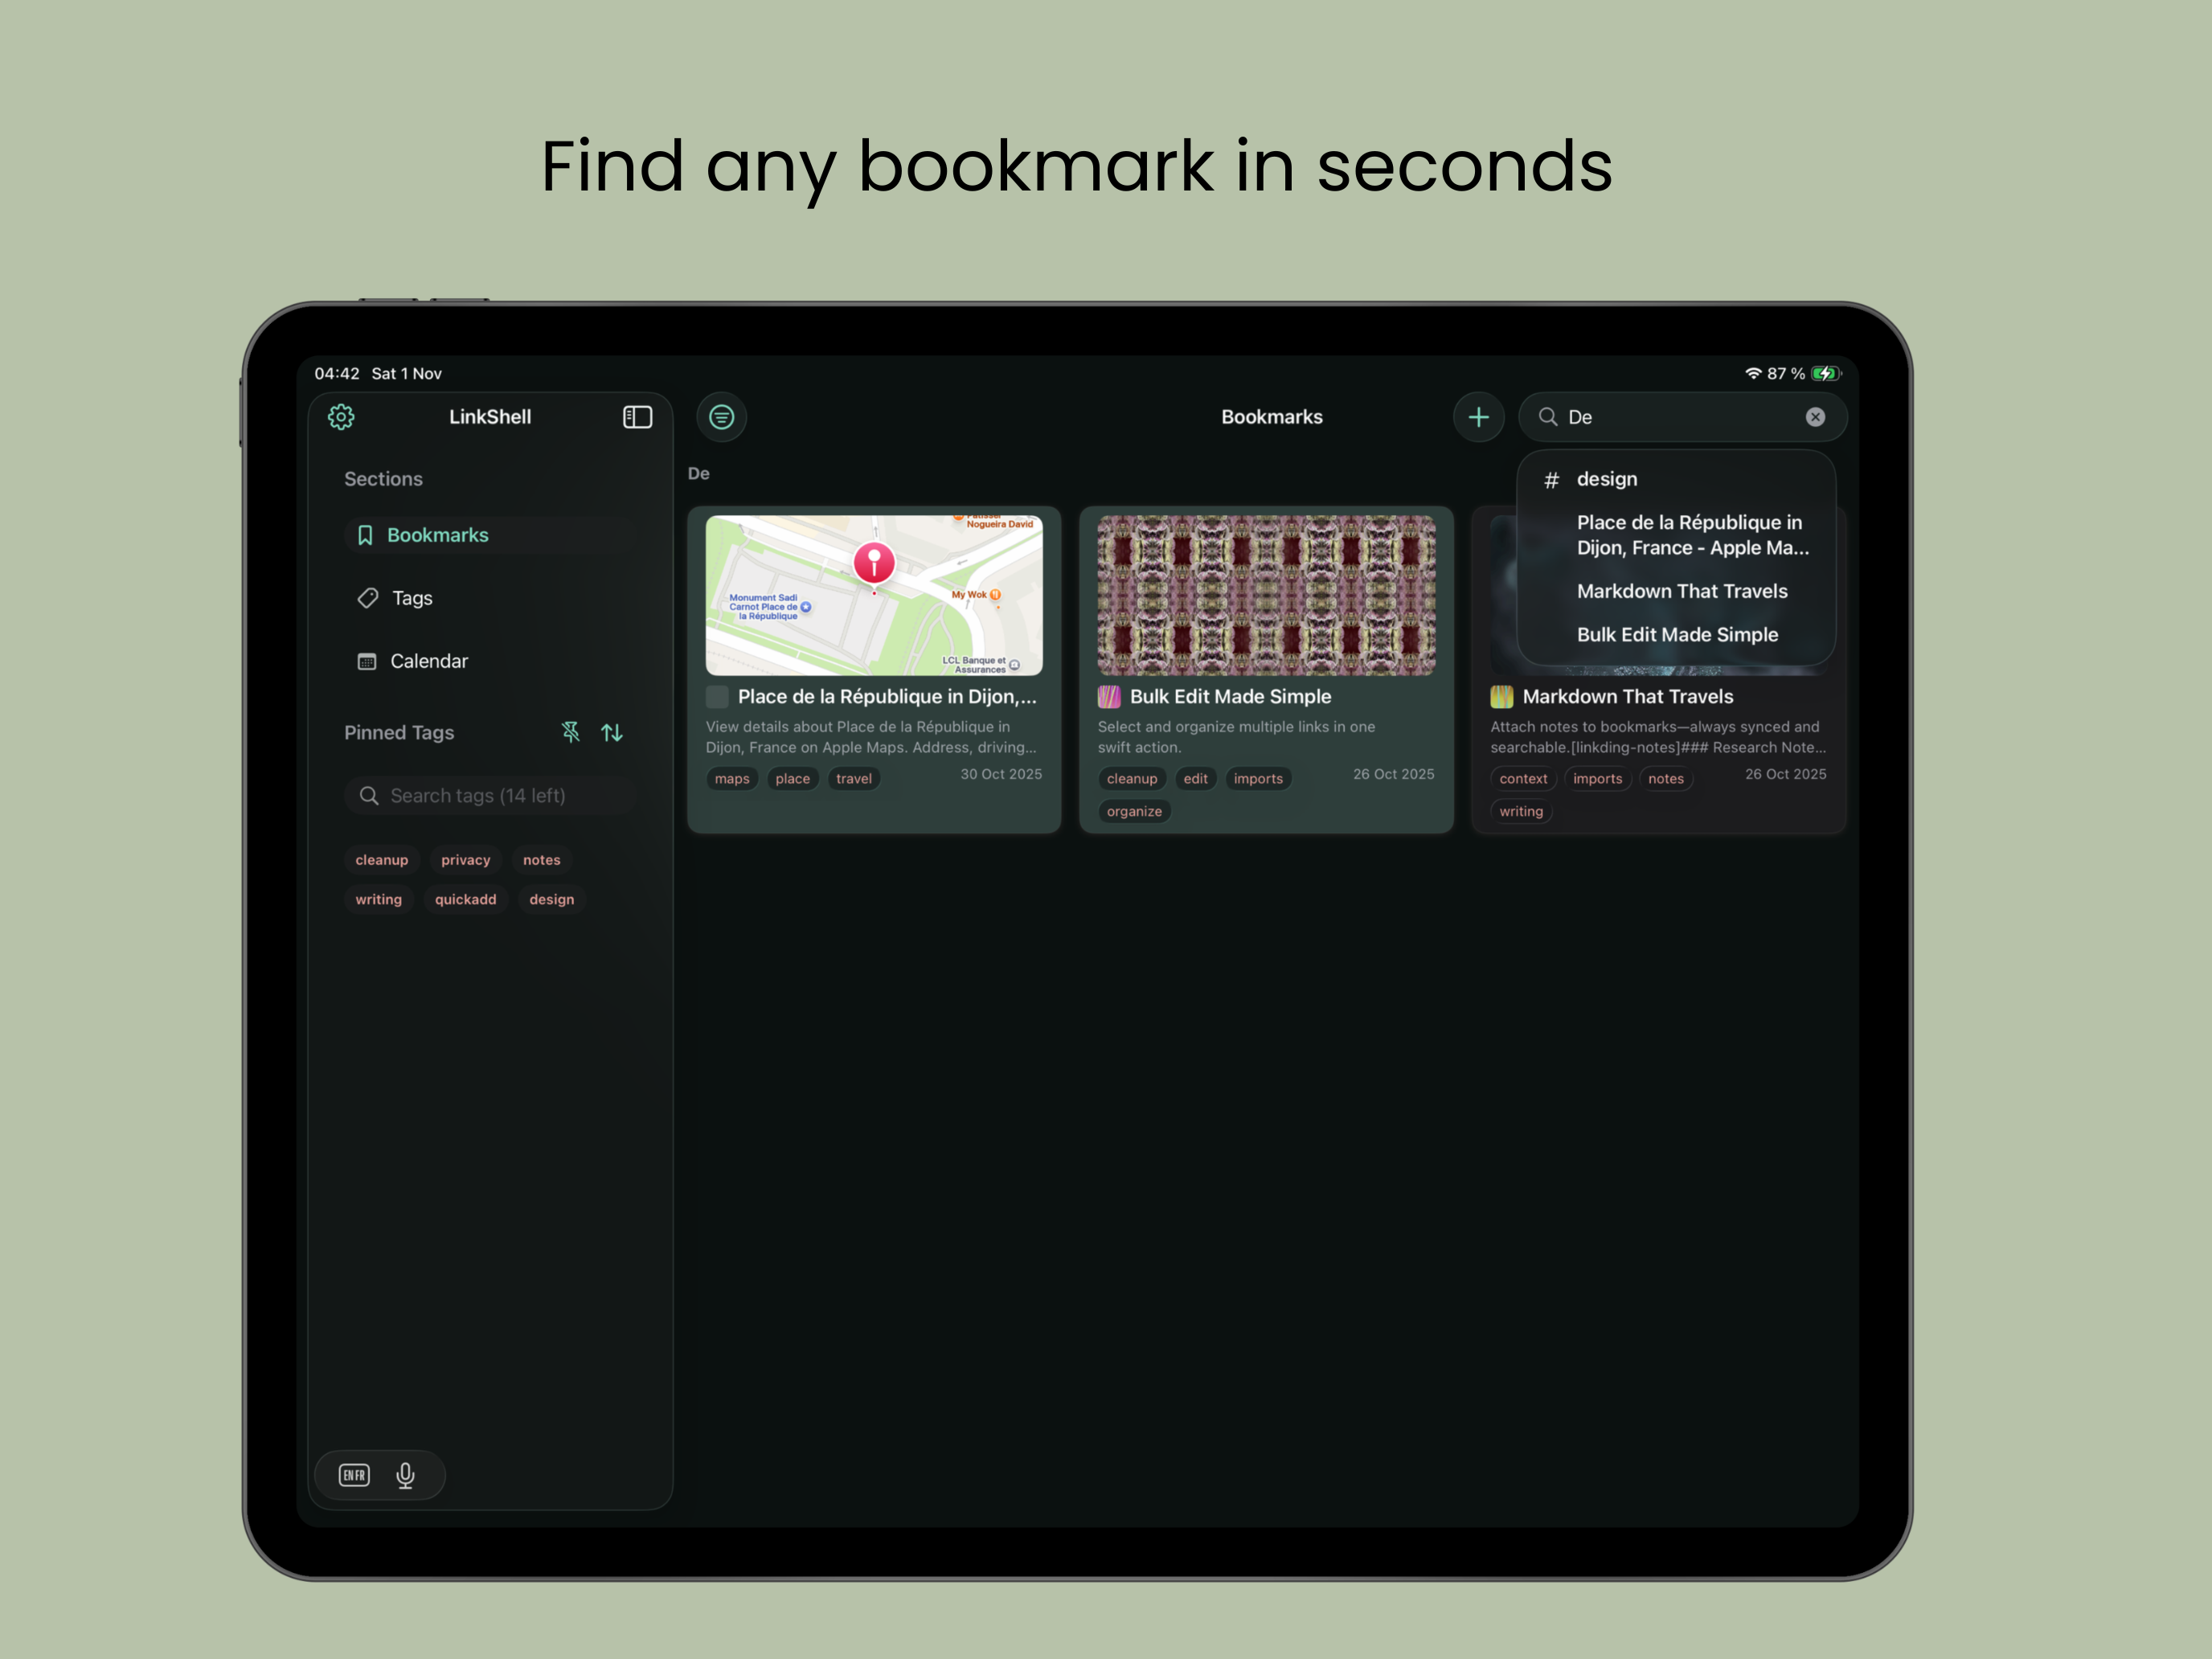Activate the microphone dictation icon
Viewport: 2212px width, 1659px height.
[407, 1474]
